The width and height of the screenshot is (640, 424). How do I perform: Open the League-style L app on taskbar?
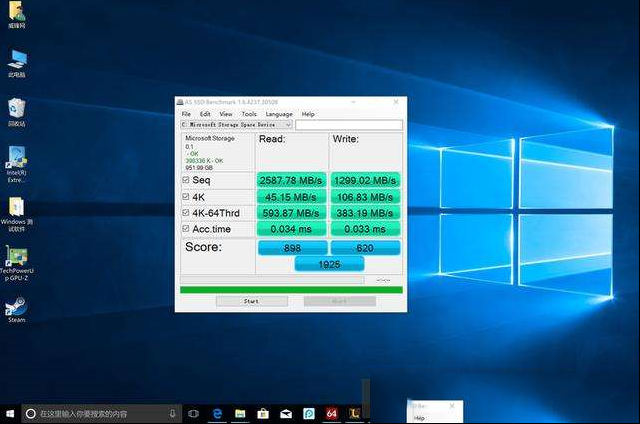click(x=354, y=414)
